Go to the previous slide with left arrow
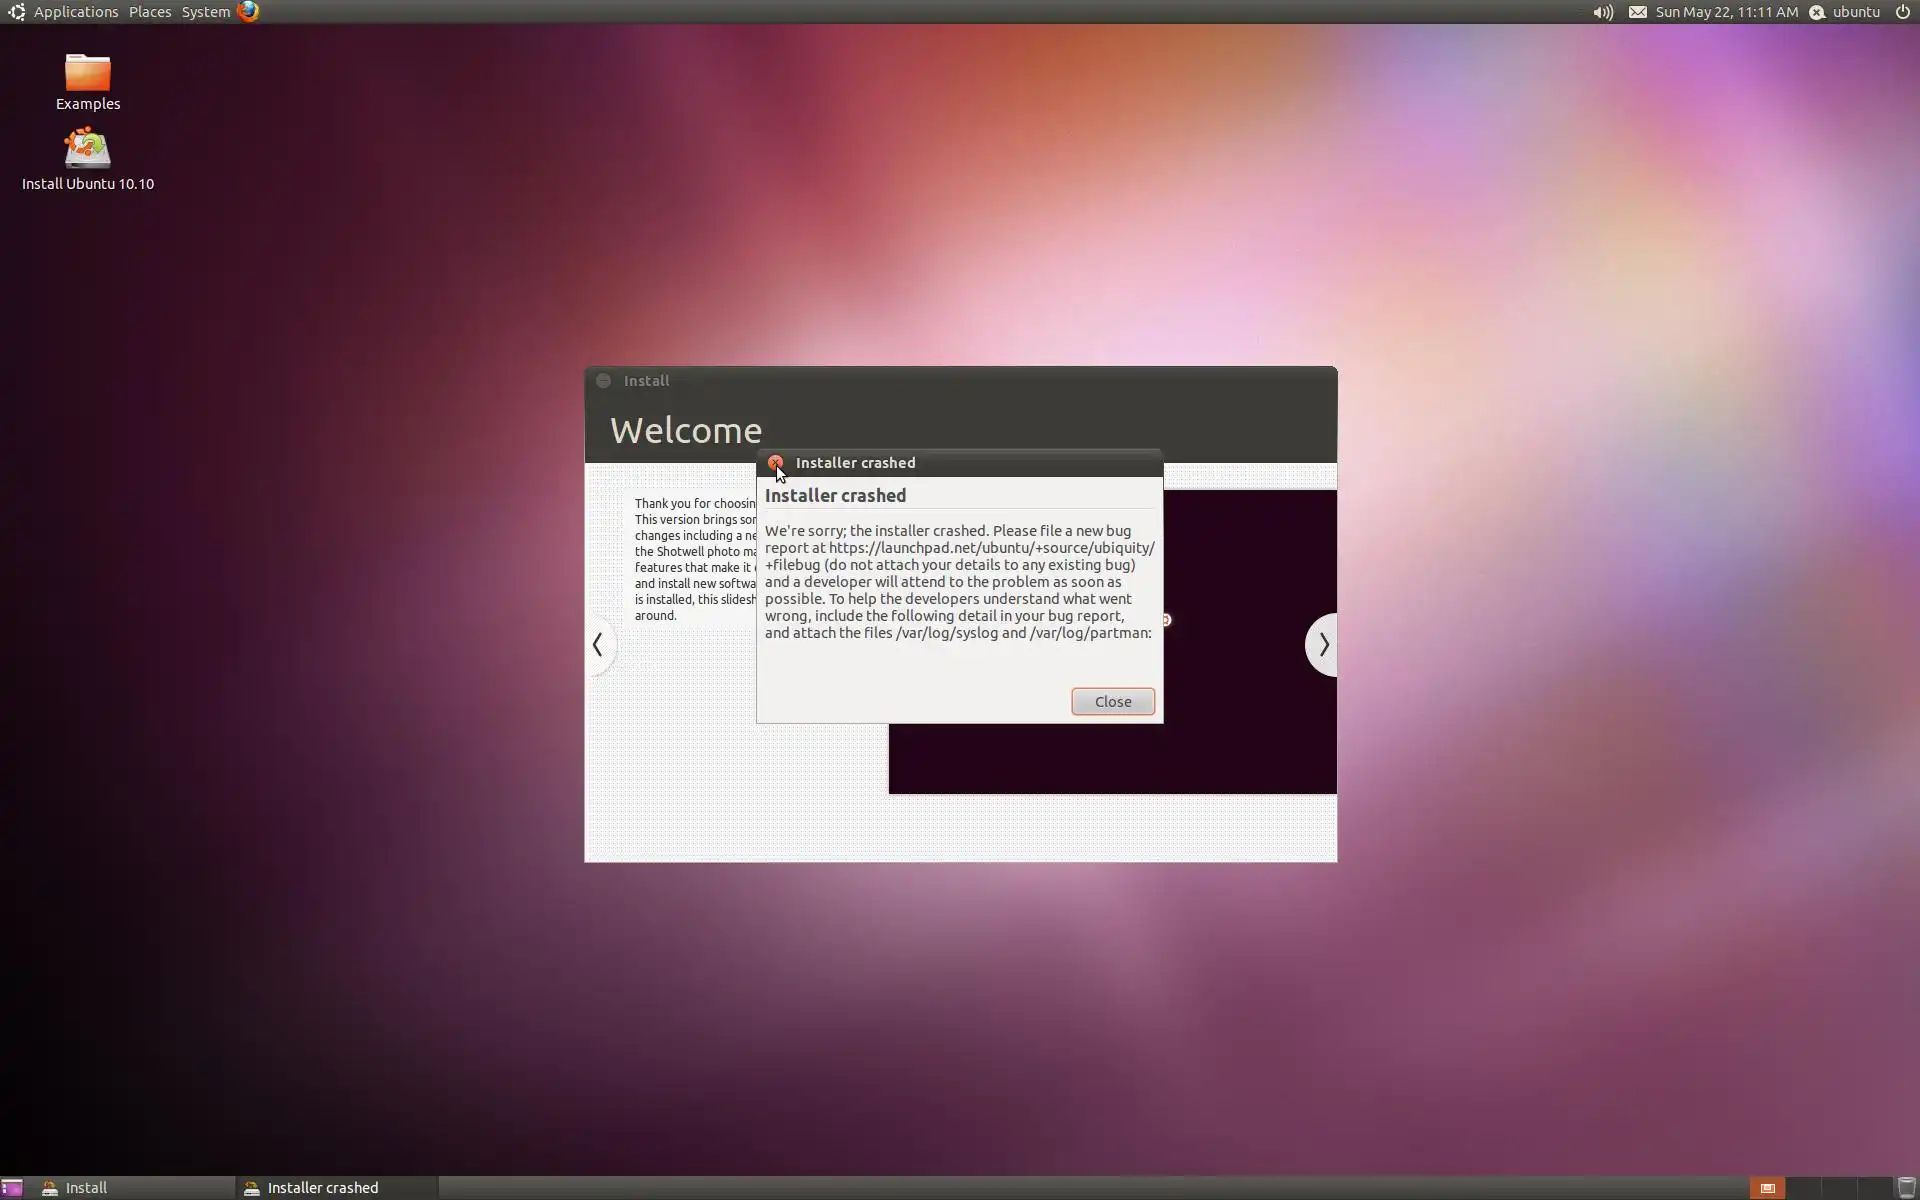The height and width of the screenshot is (1200, 1920). (598, 645)
